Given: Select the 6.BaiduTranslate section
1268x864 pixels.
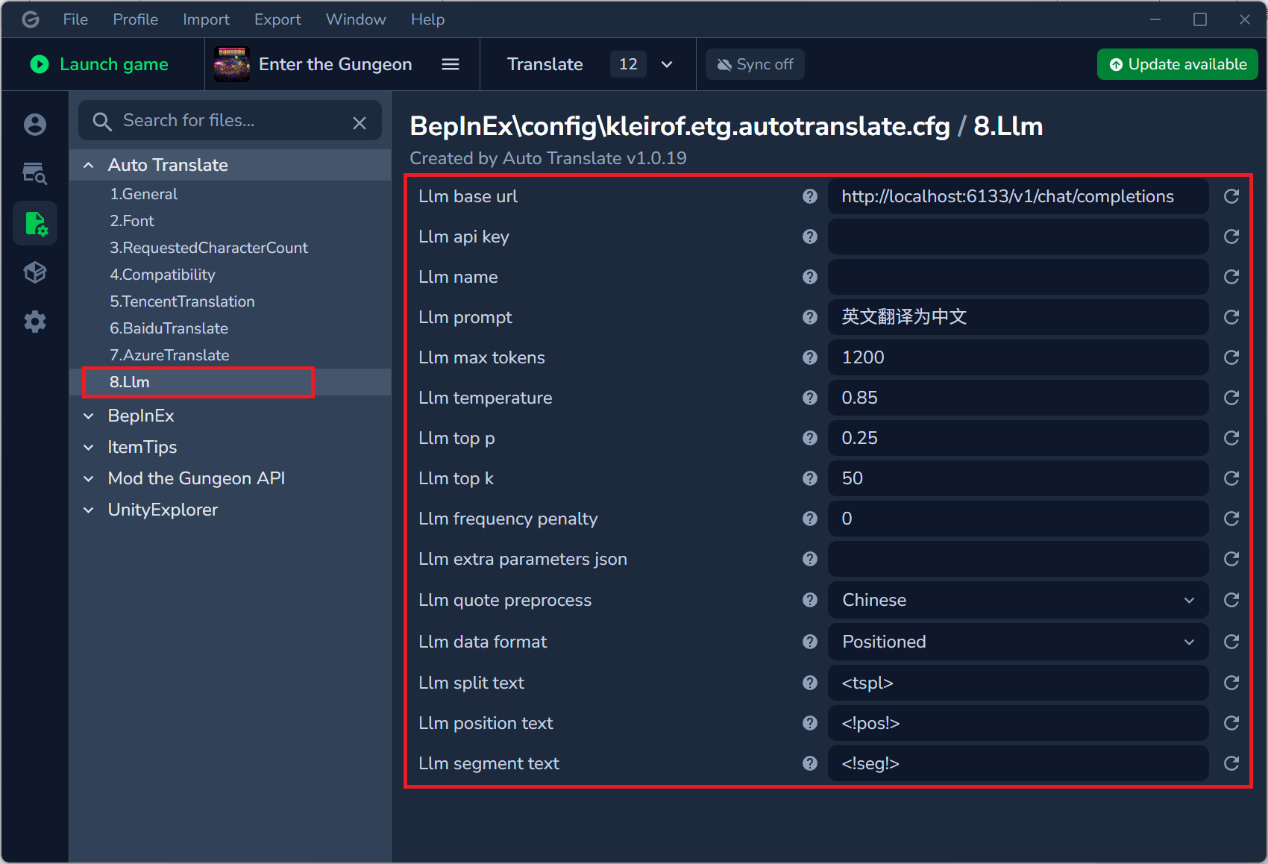Looking at the screenshot, I should click(230, 328).
